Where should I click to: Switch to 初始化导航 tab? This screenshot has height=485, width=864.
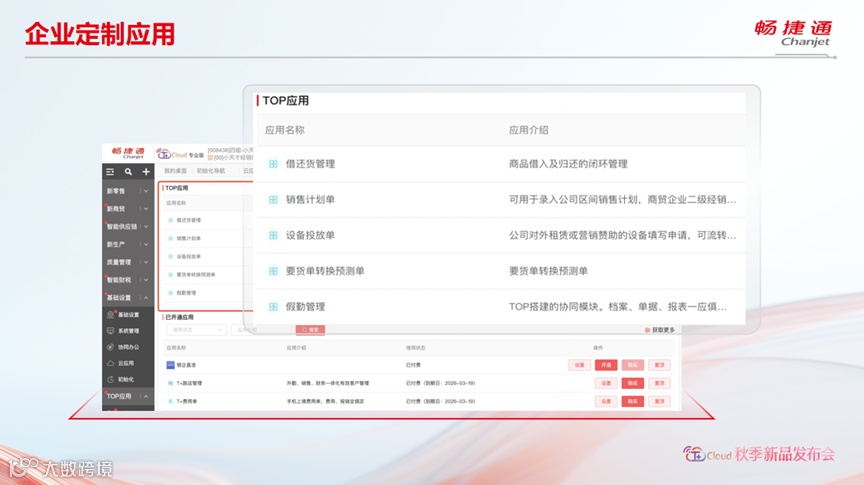point(211,171)
